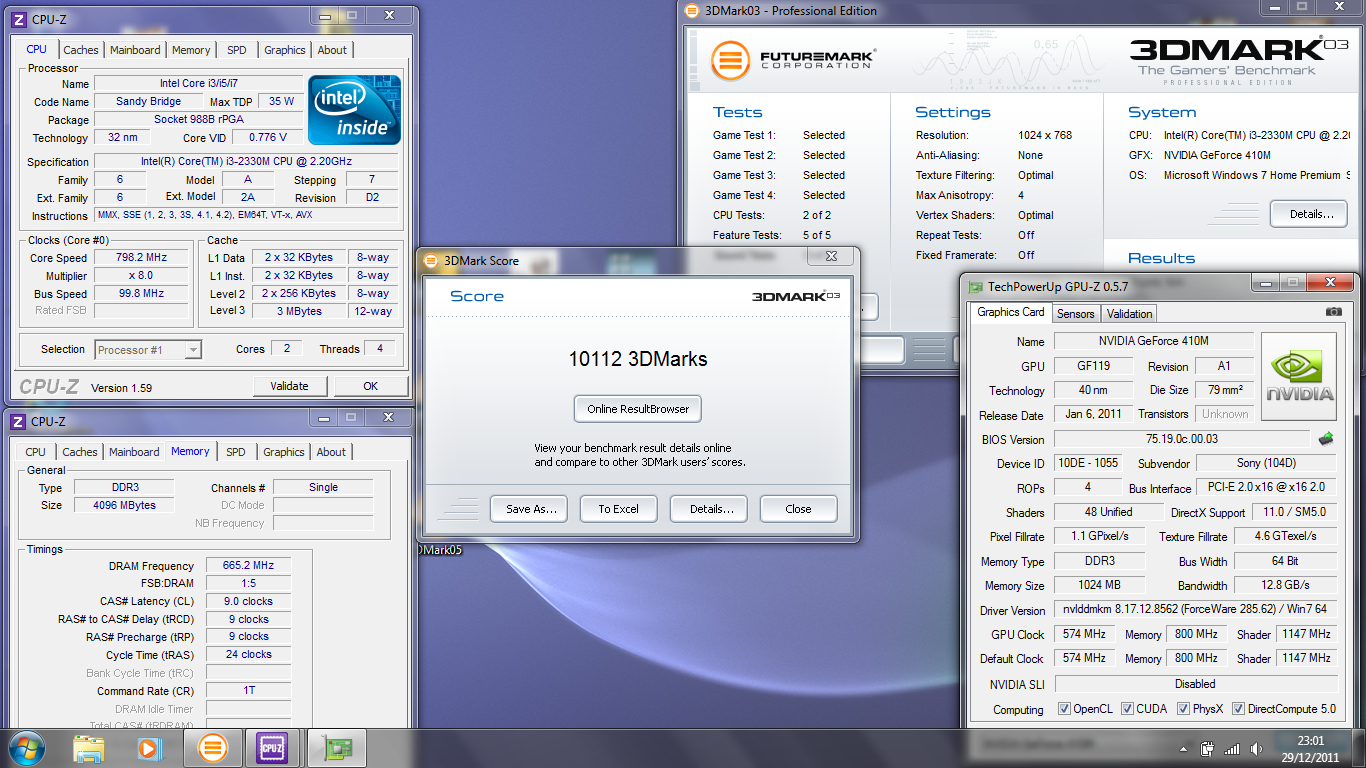1366x768 pixels.
Task: Click the Intel inside logo in CPU-Z
Action: click(354, 110)
